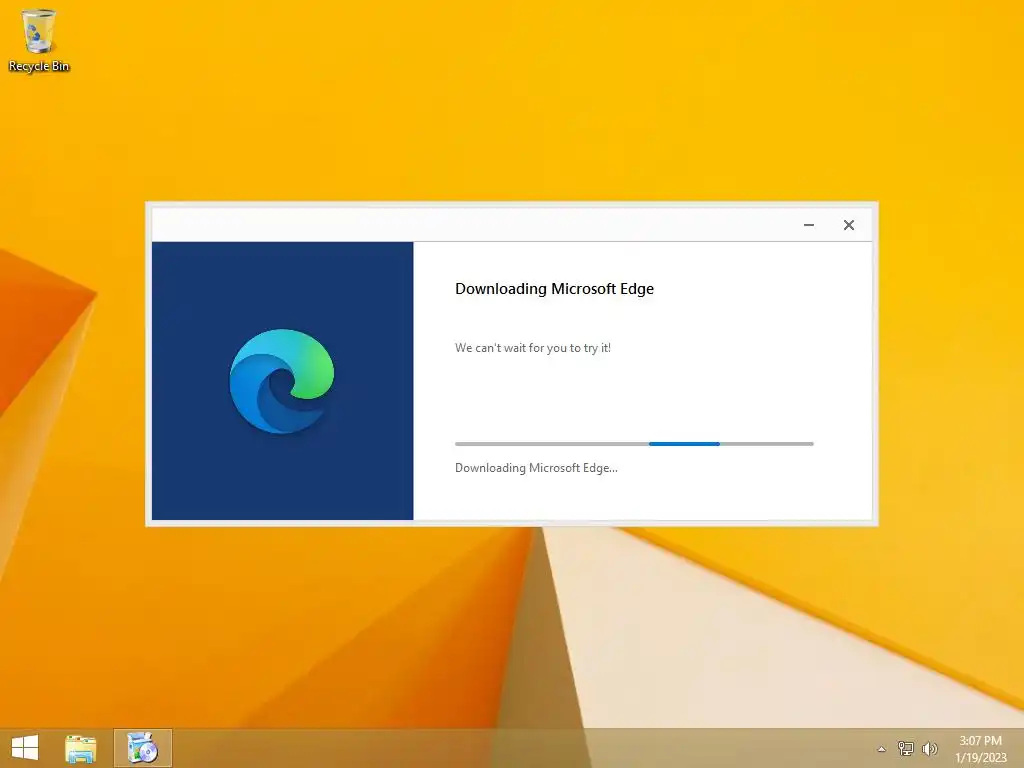Image resolution: width=1024 pixels, height=768 pixels.
Task: Minimize the Edge installer window
Action: pyautogui.click(x=808, y=225)
